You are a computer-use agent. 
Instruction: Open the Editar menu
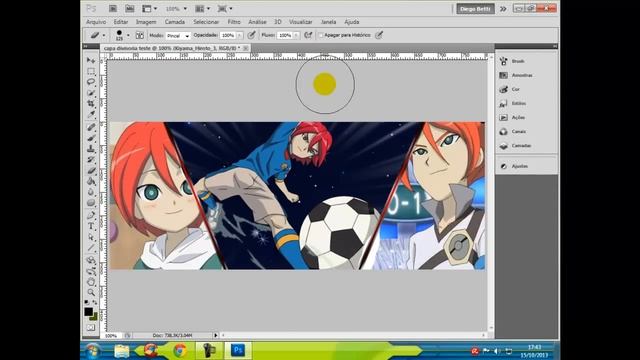(121, 22)
